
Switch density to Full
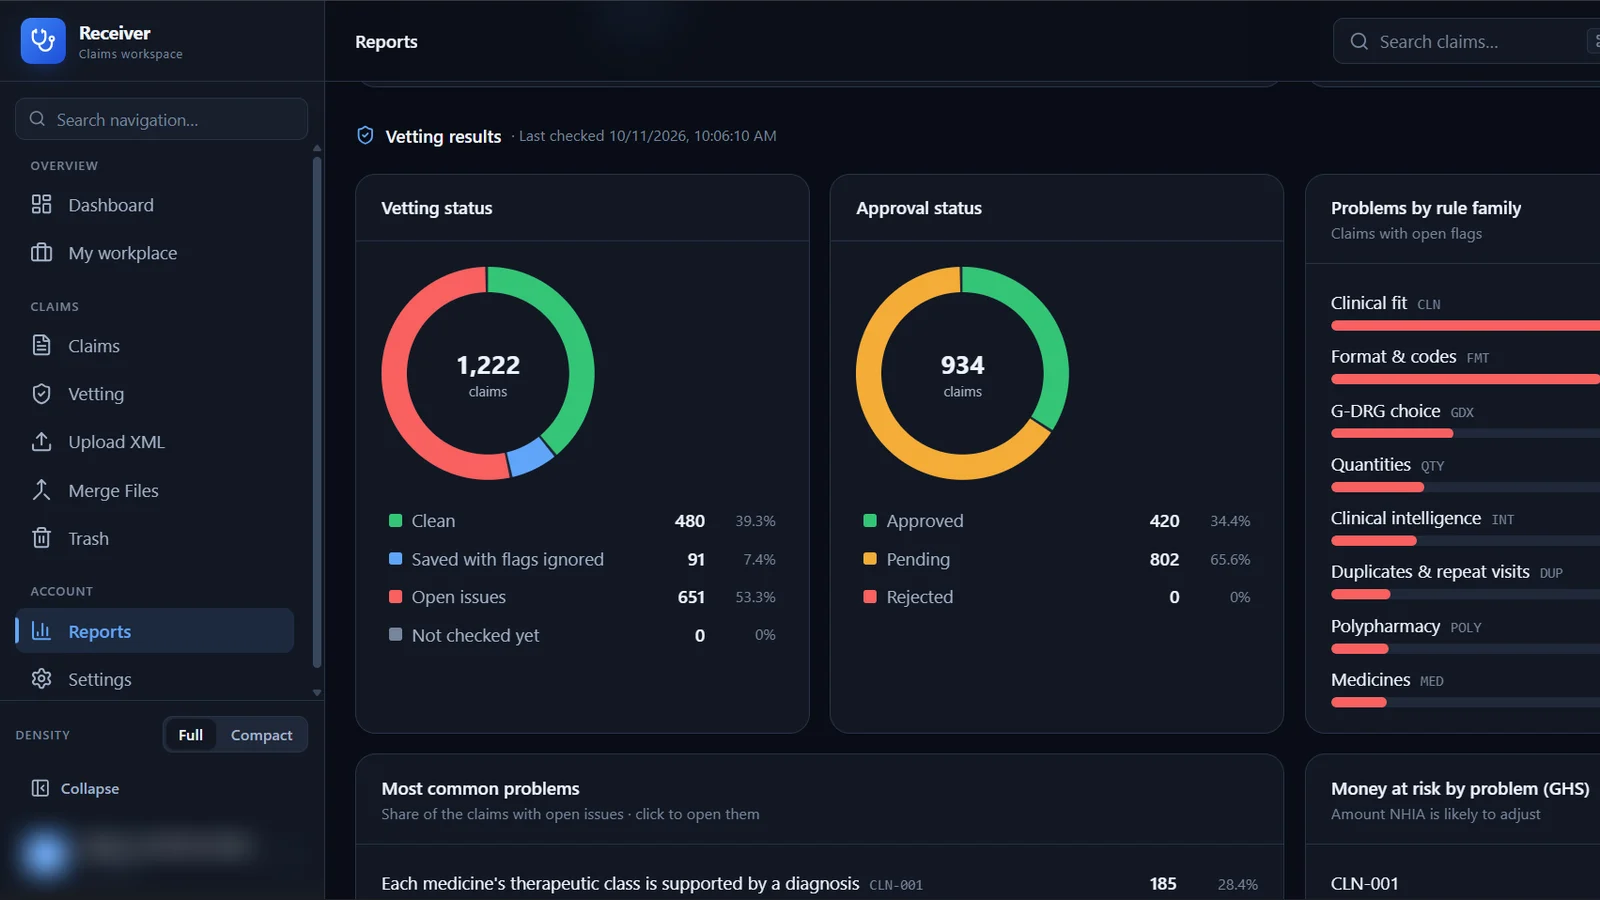tap(191, 735)
